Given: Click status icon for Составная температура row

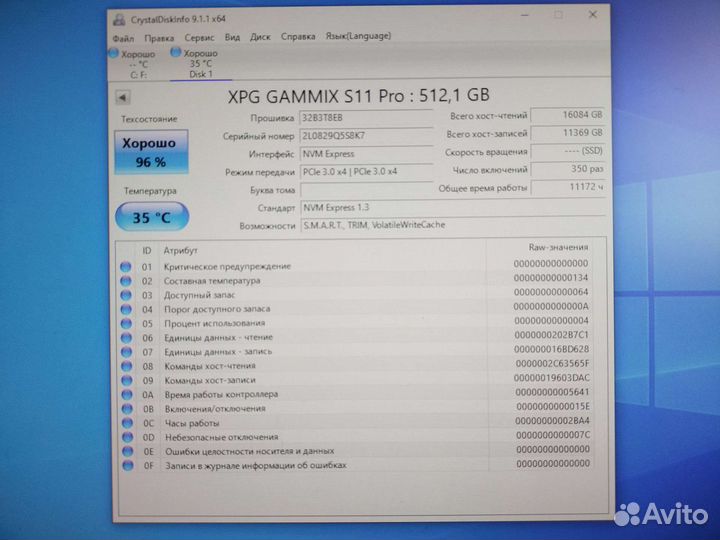Looking at the screenshot, I should (x=125, y=281).
